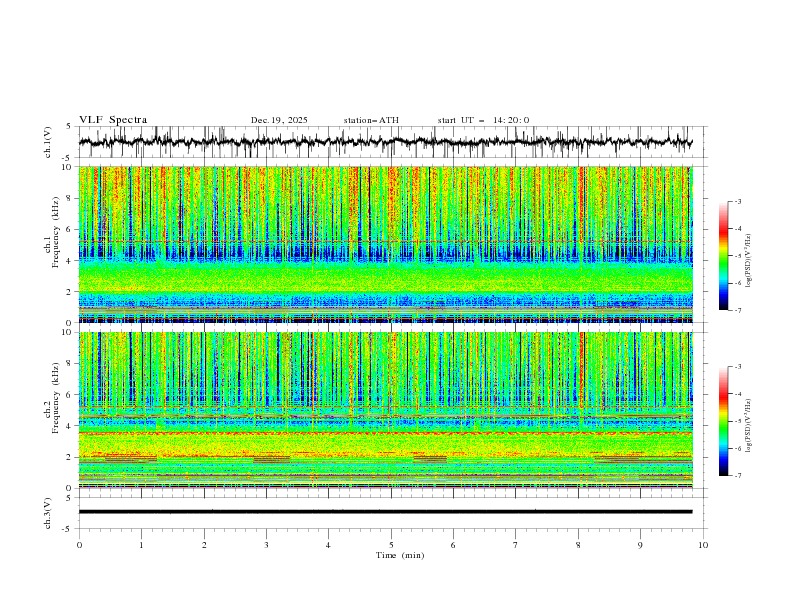Image resolution: width=792 pixels, height=612 pixels.
Task: Click the lower colorbar 'log(PSD)(V²/Hz)' label
Action: [x=749, y=425]
